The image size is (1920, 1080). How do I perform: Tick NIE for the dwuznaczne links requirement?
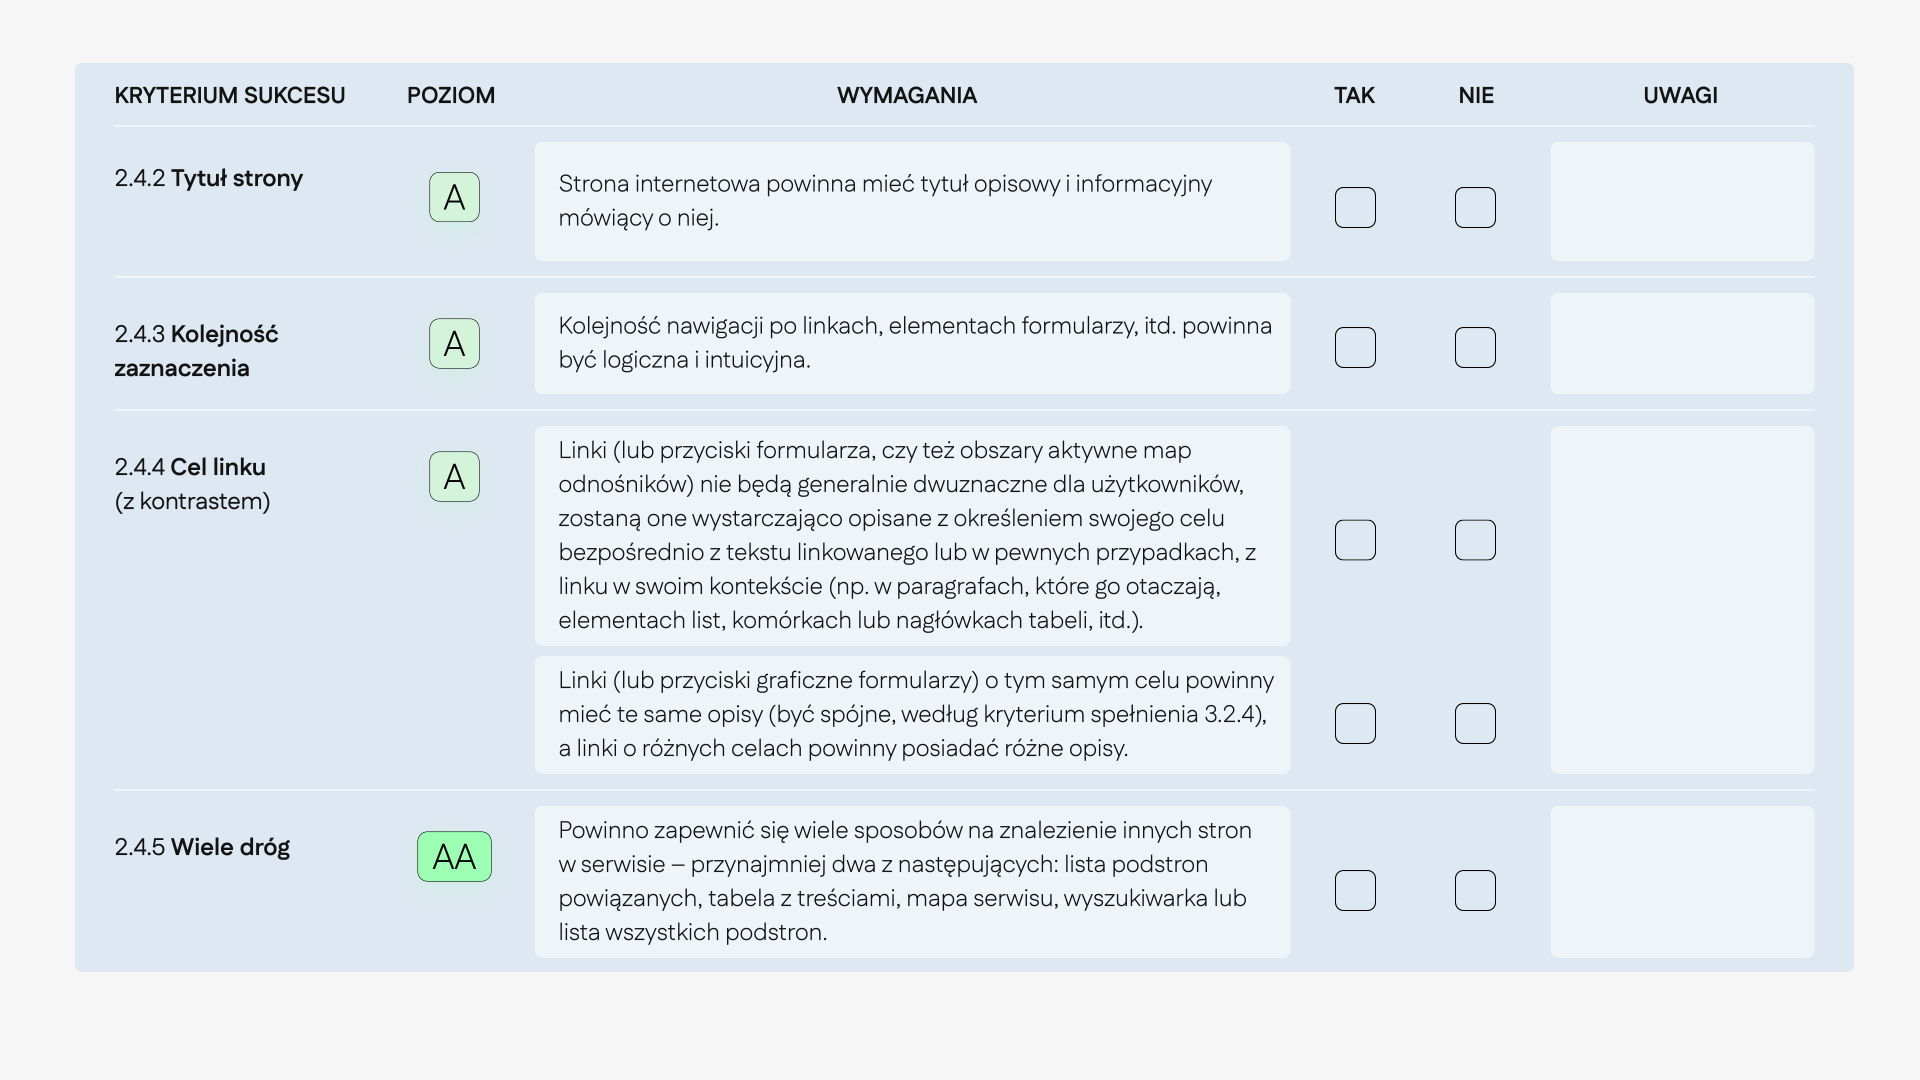click(x=1475, y=540)
